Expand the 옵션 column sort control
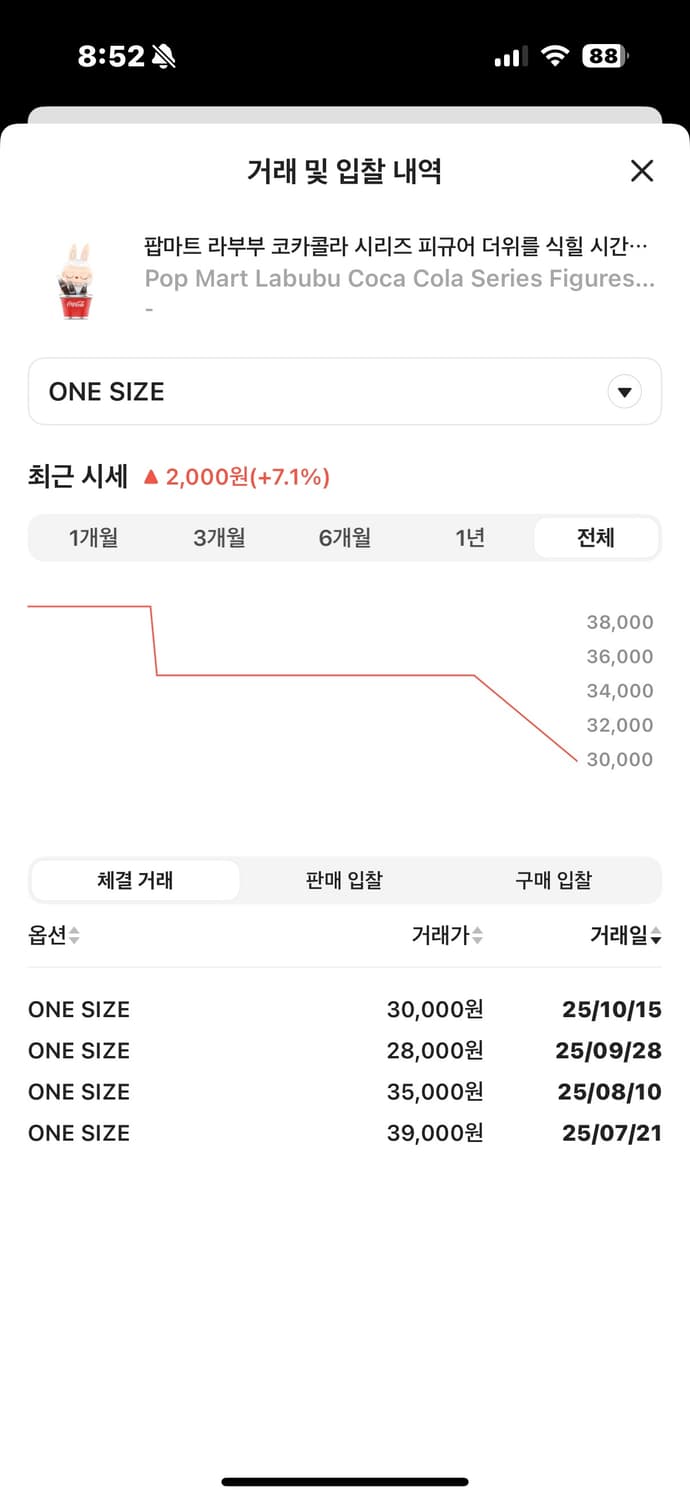The height and width of the screenshot is (1500, 690). point(72,936)
